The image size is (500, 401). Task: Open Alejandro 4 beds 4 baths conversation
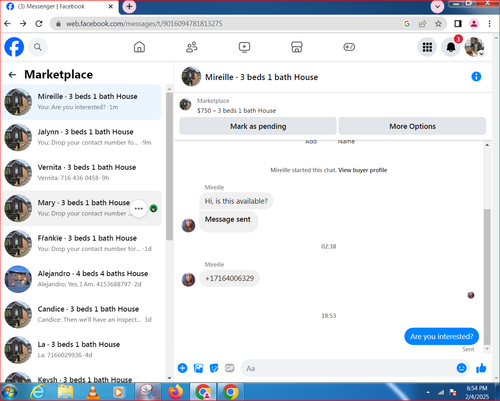coord(81,279)
